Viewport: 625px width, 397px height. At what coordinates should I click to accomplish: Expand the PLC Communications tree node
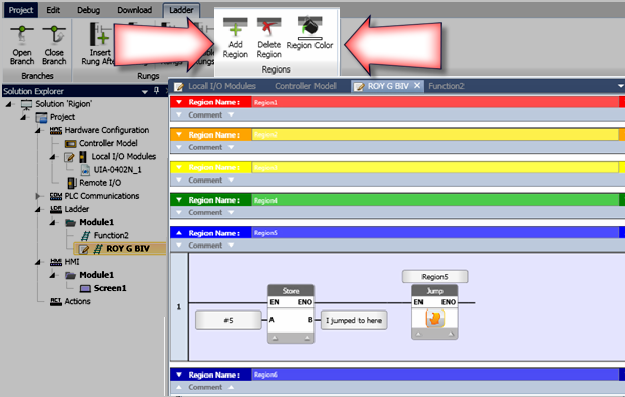click(38, 196)
